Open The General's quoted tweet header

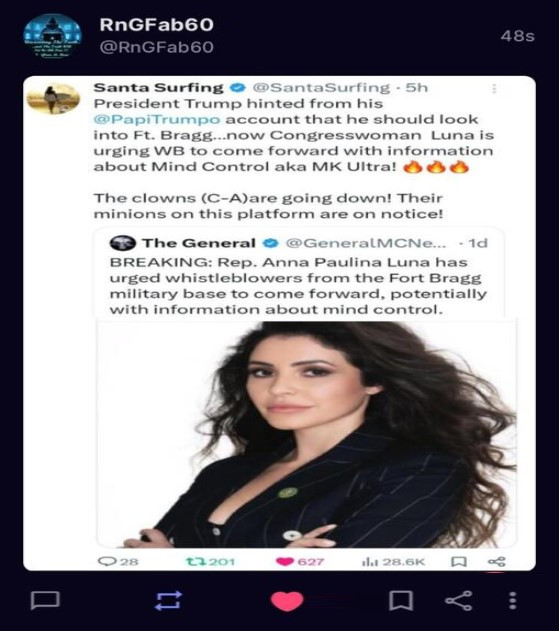pos(298,243)
